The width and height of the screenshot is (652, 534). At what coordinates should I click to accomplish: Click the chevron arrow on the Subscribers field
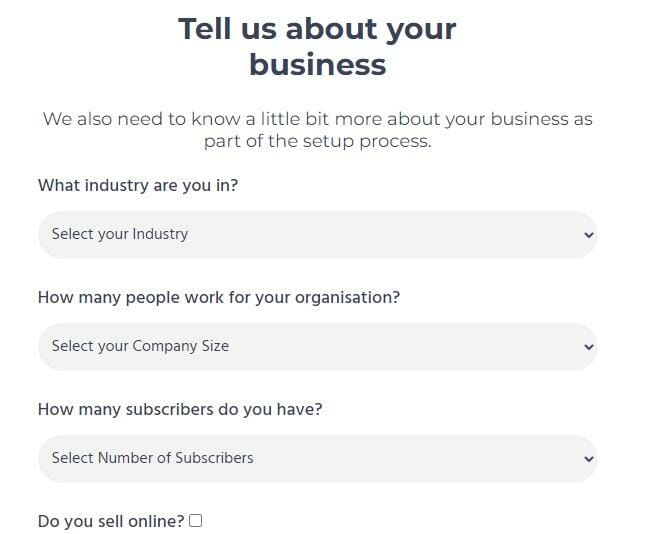[589, 460]
